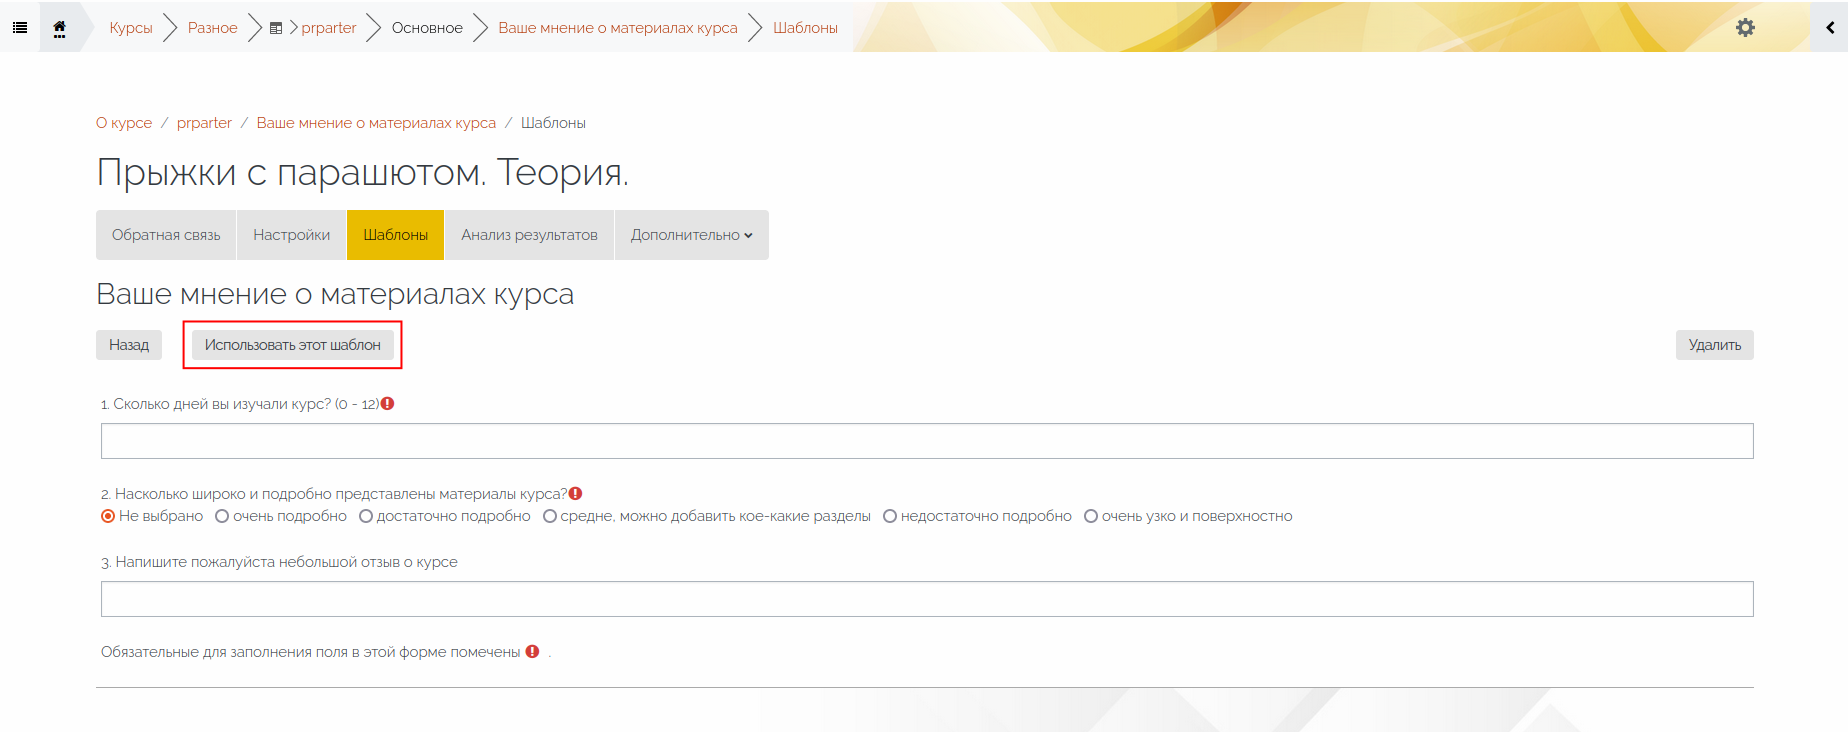Click the 'Удалить' button

click(1715, 345)
